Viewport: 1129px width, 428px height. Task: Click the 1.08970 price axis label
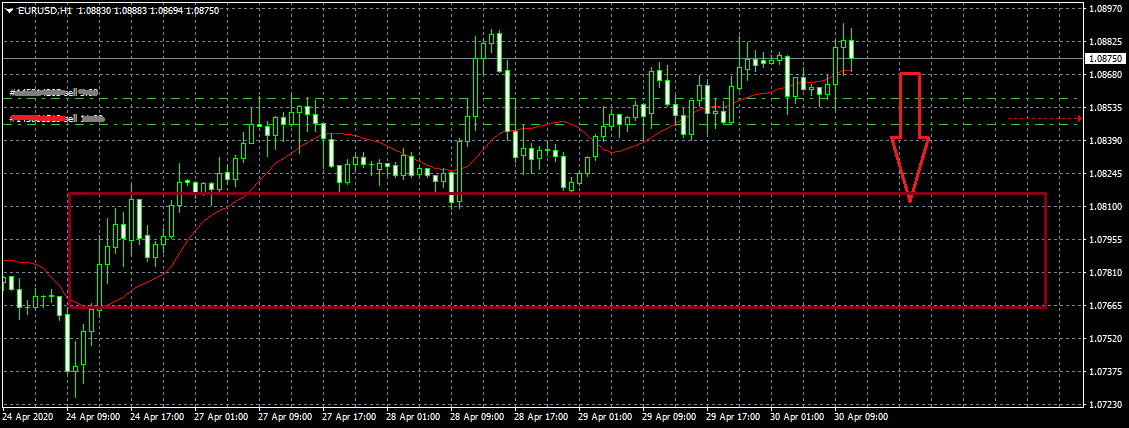pyautogui.click(x=1103, y=9)
